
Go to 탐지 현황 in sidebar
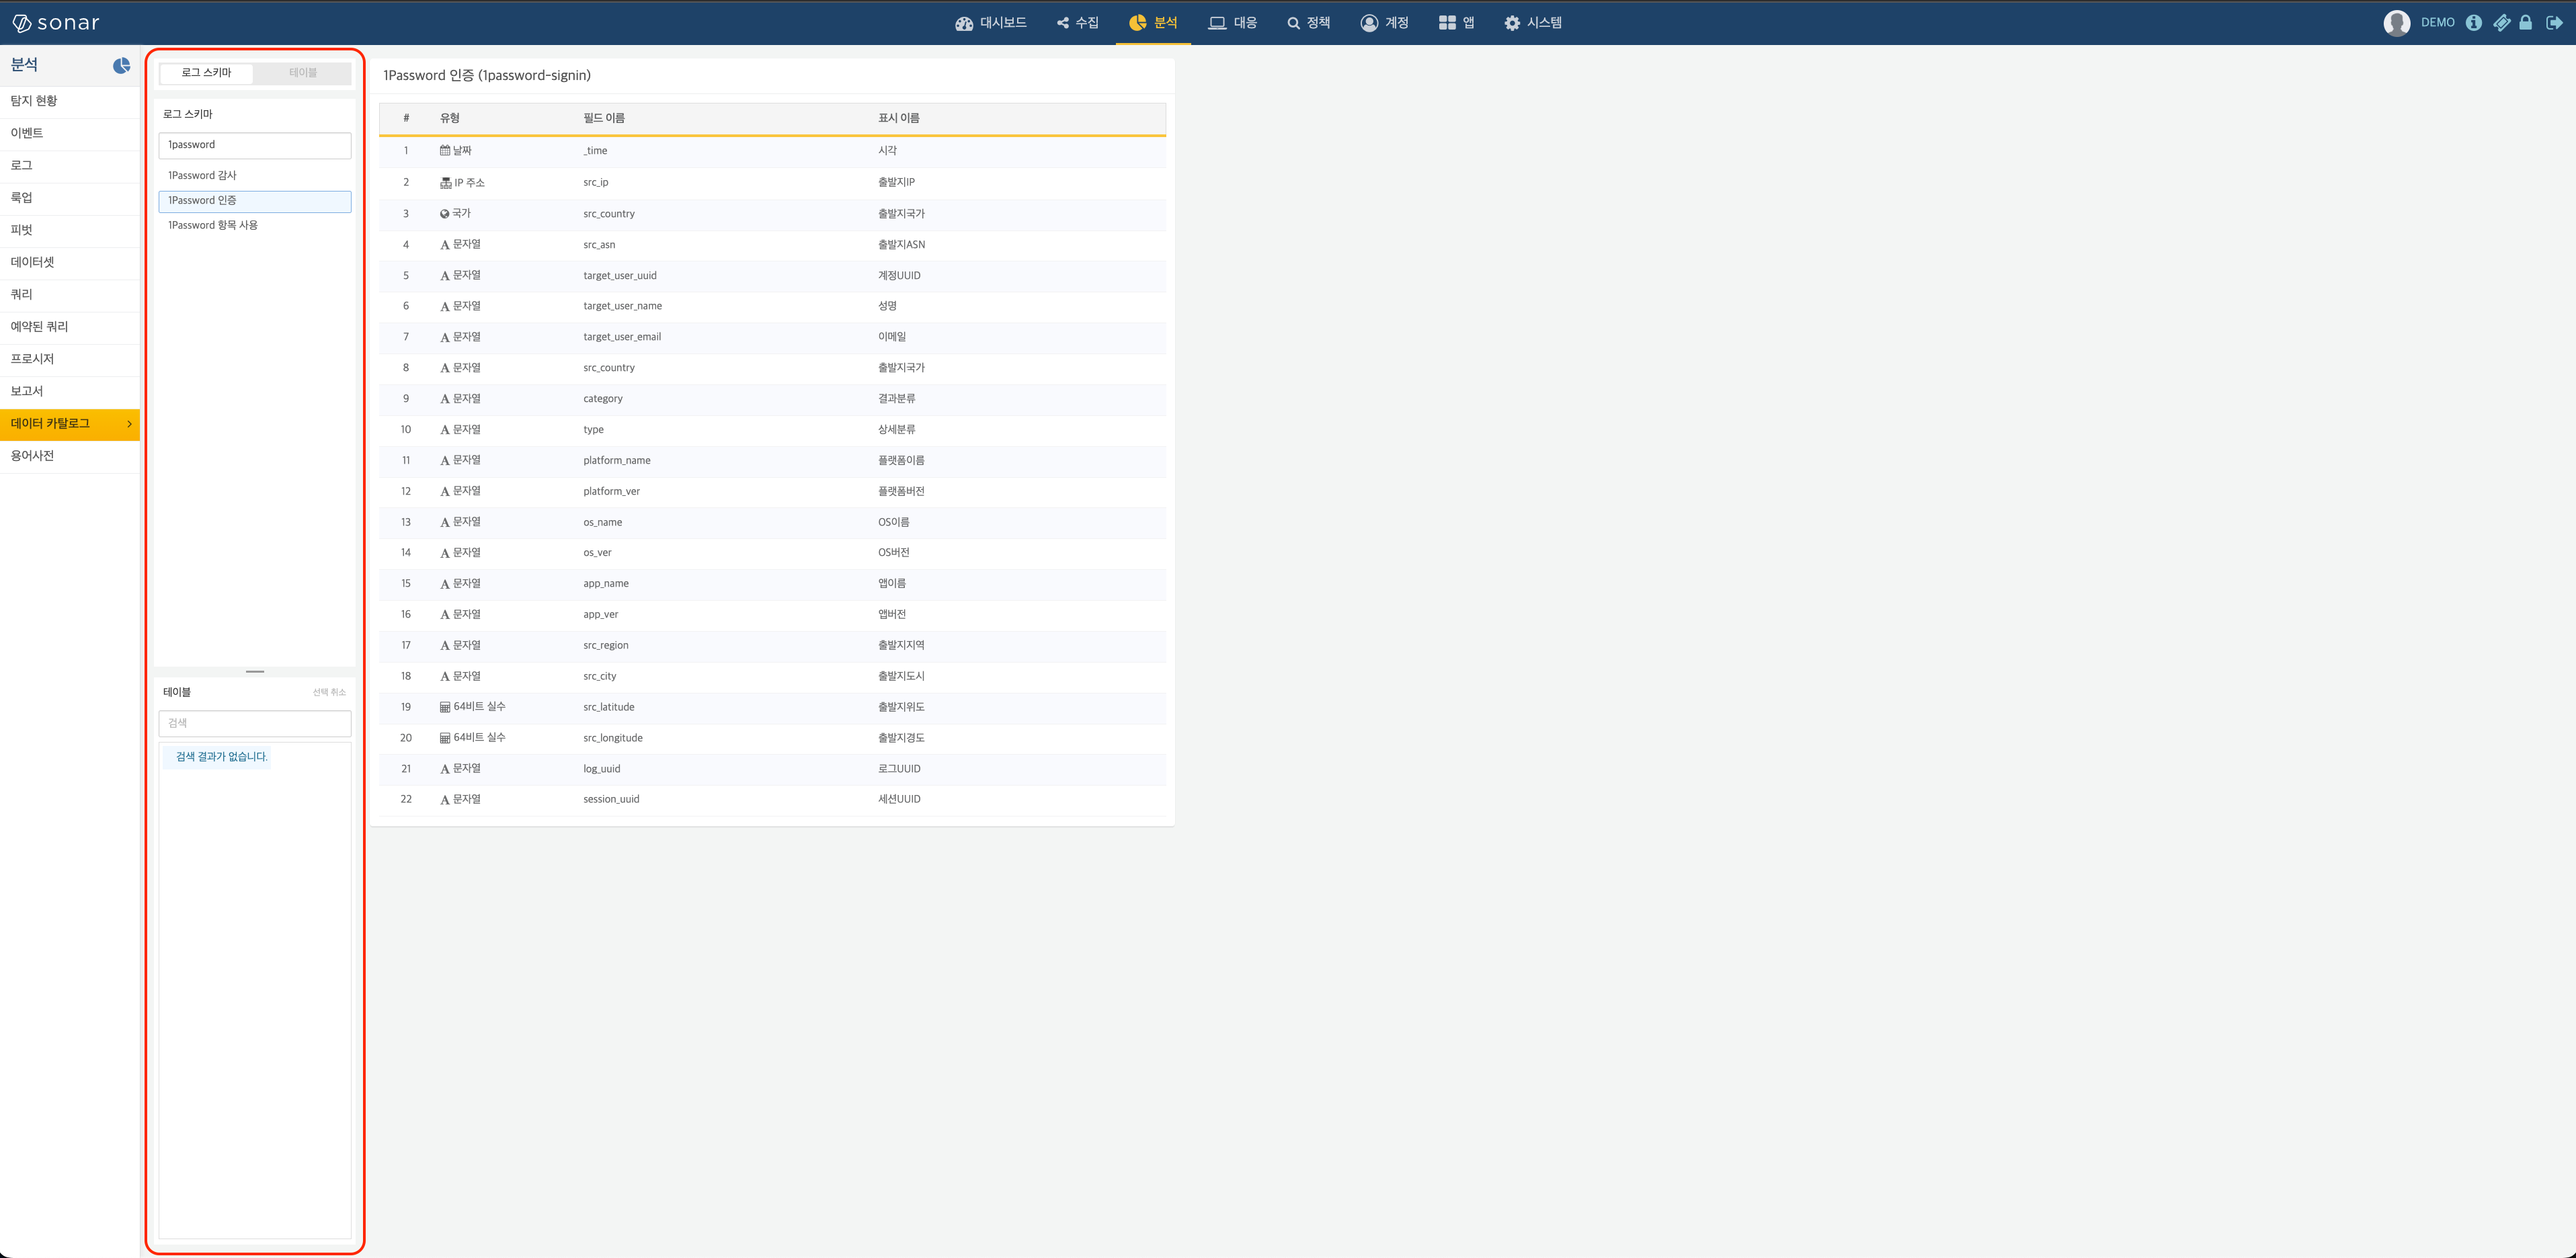click(70, 101)
